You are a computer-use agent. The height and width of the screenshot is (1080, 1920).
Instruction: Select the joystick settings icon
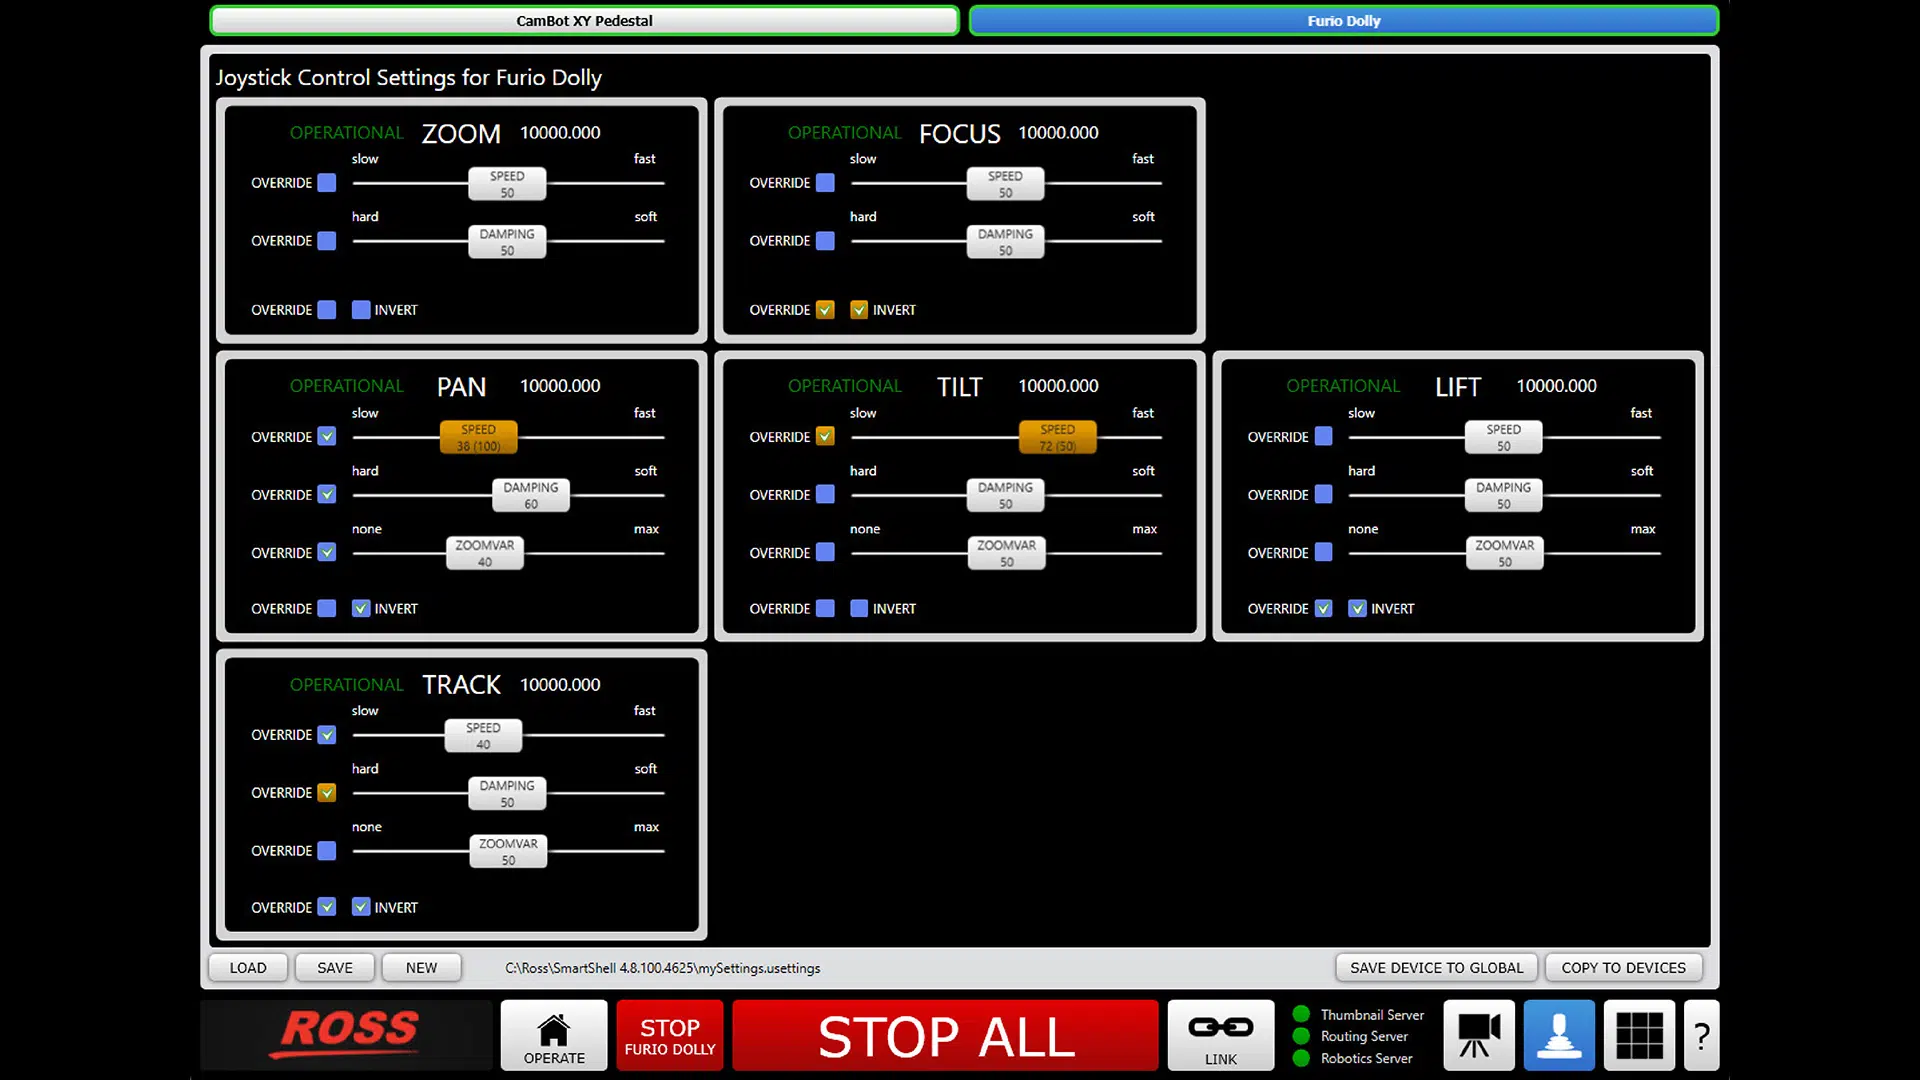1559,1036
